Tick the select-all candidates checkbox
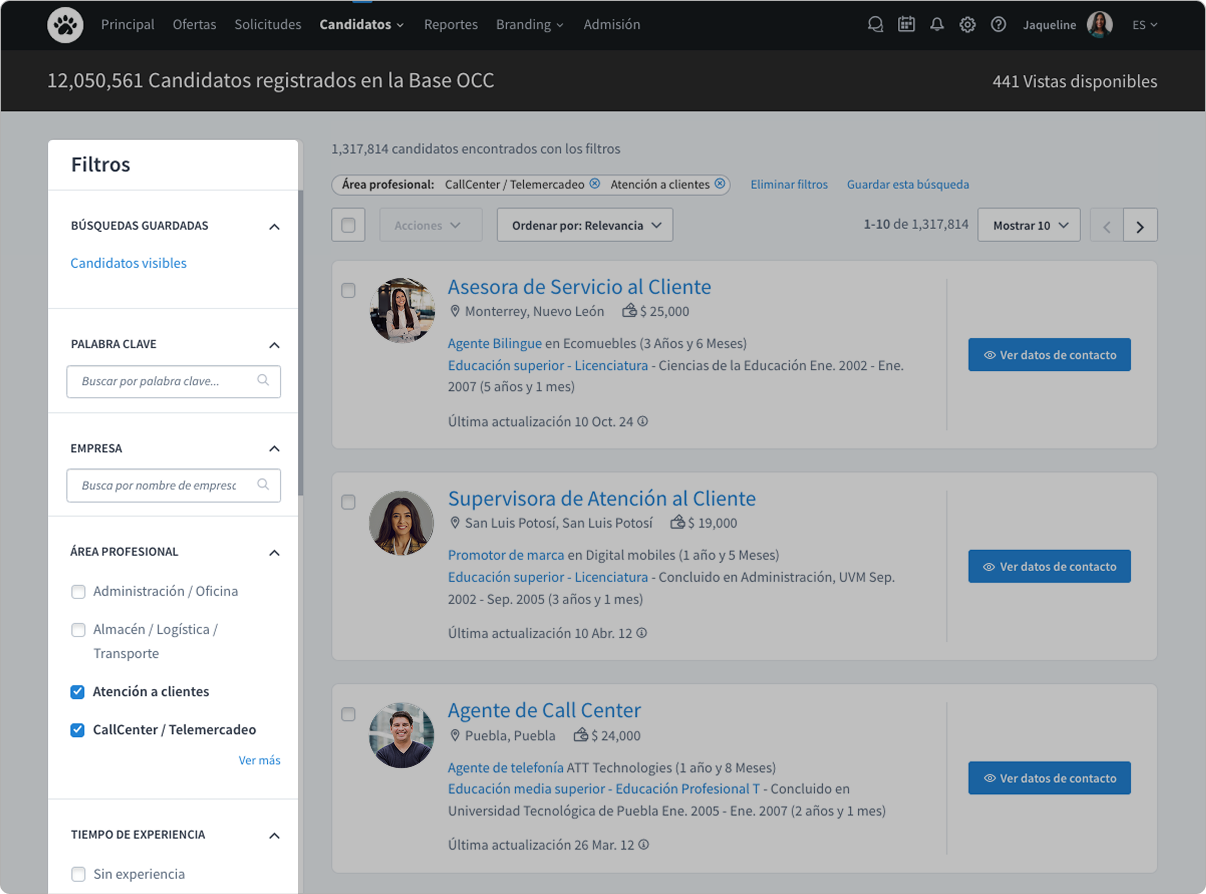This screenshot has width=1206, height=894. tap(348, 226)
